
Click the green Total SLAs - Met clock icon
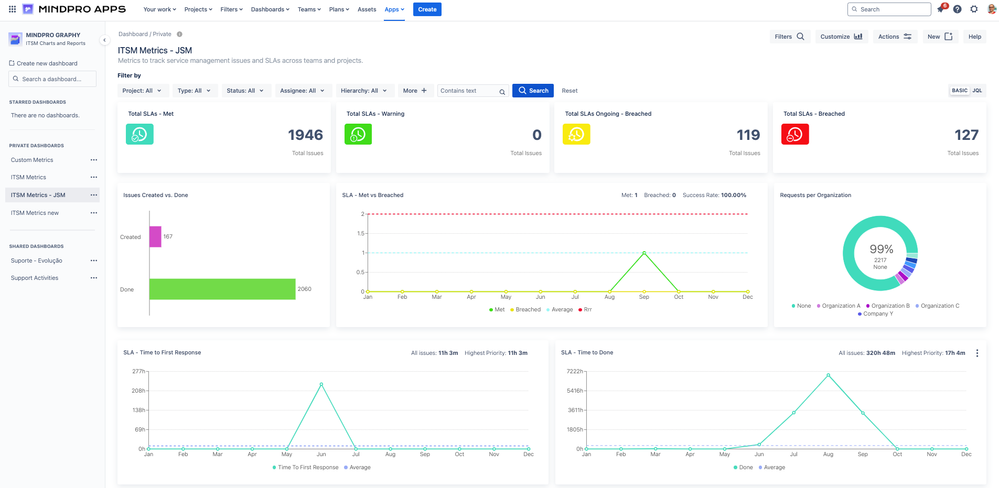[x=140, y=134]
